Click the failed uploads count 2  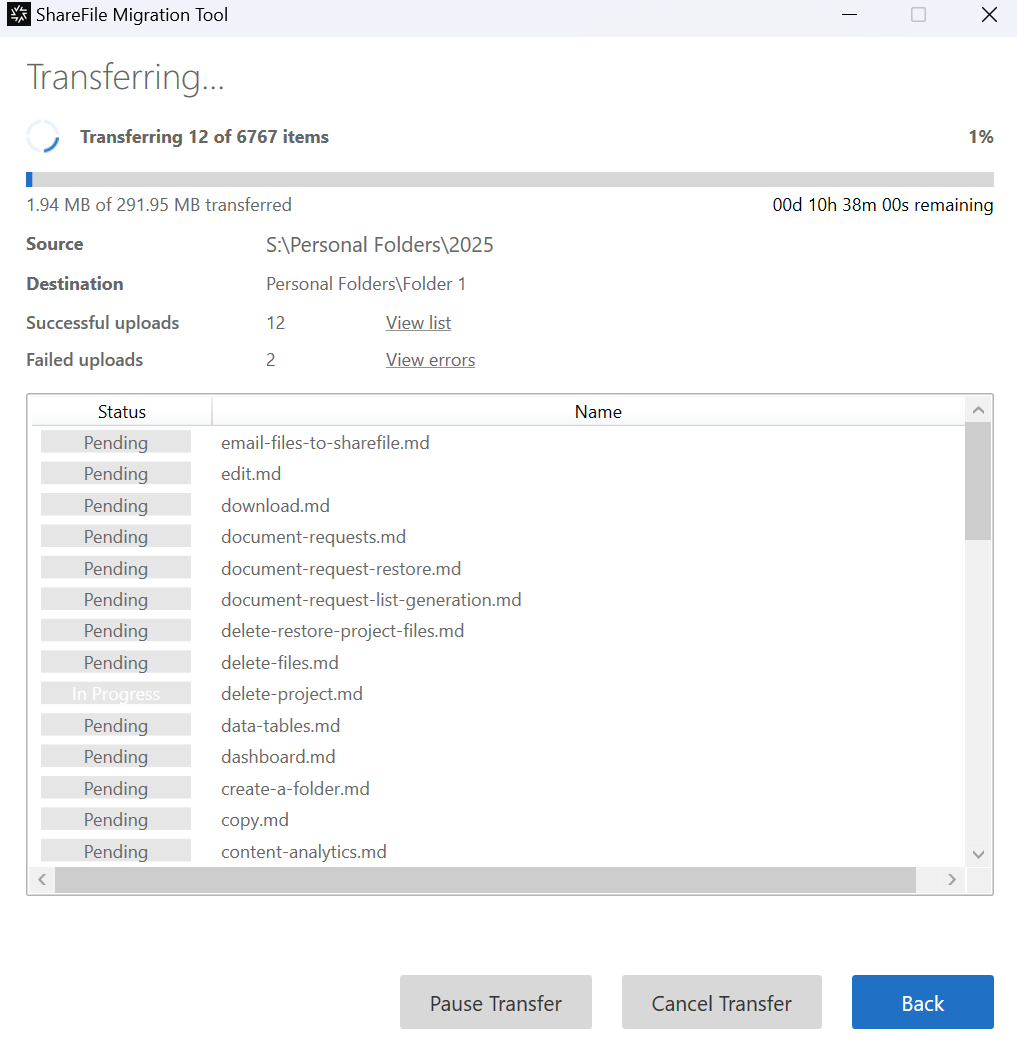click(x=270, y=360)
